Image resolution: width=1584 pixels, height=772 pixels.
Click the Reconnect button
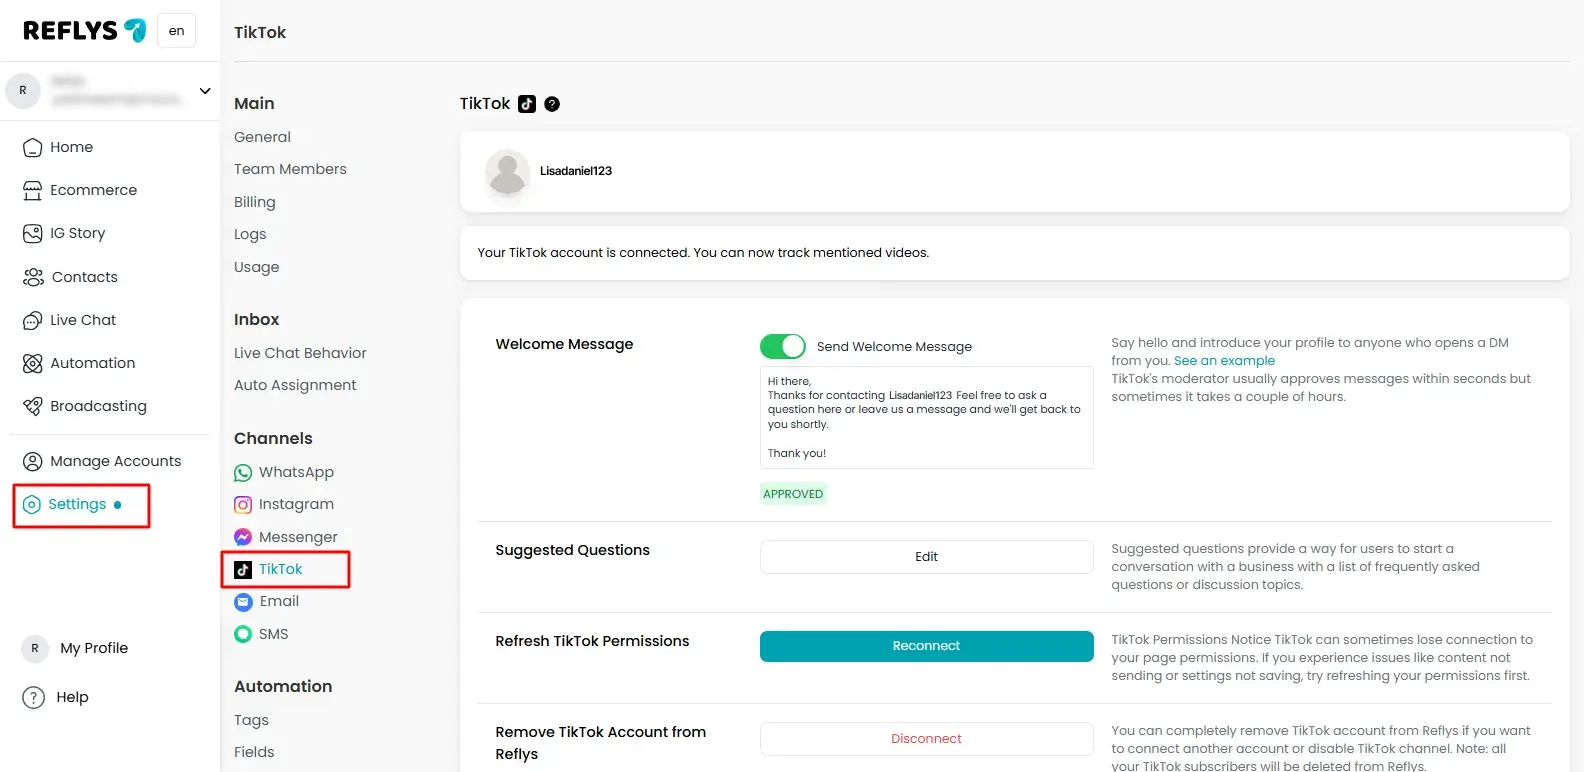tap(926, 646)
